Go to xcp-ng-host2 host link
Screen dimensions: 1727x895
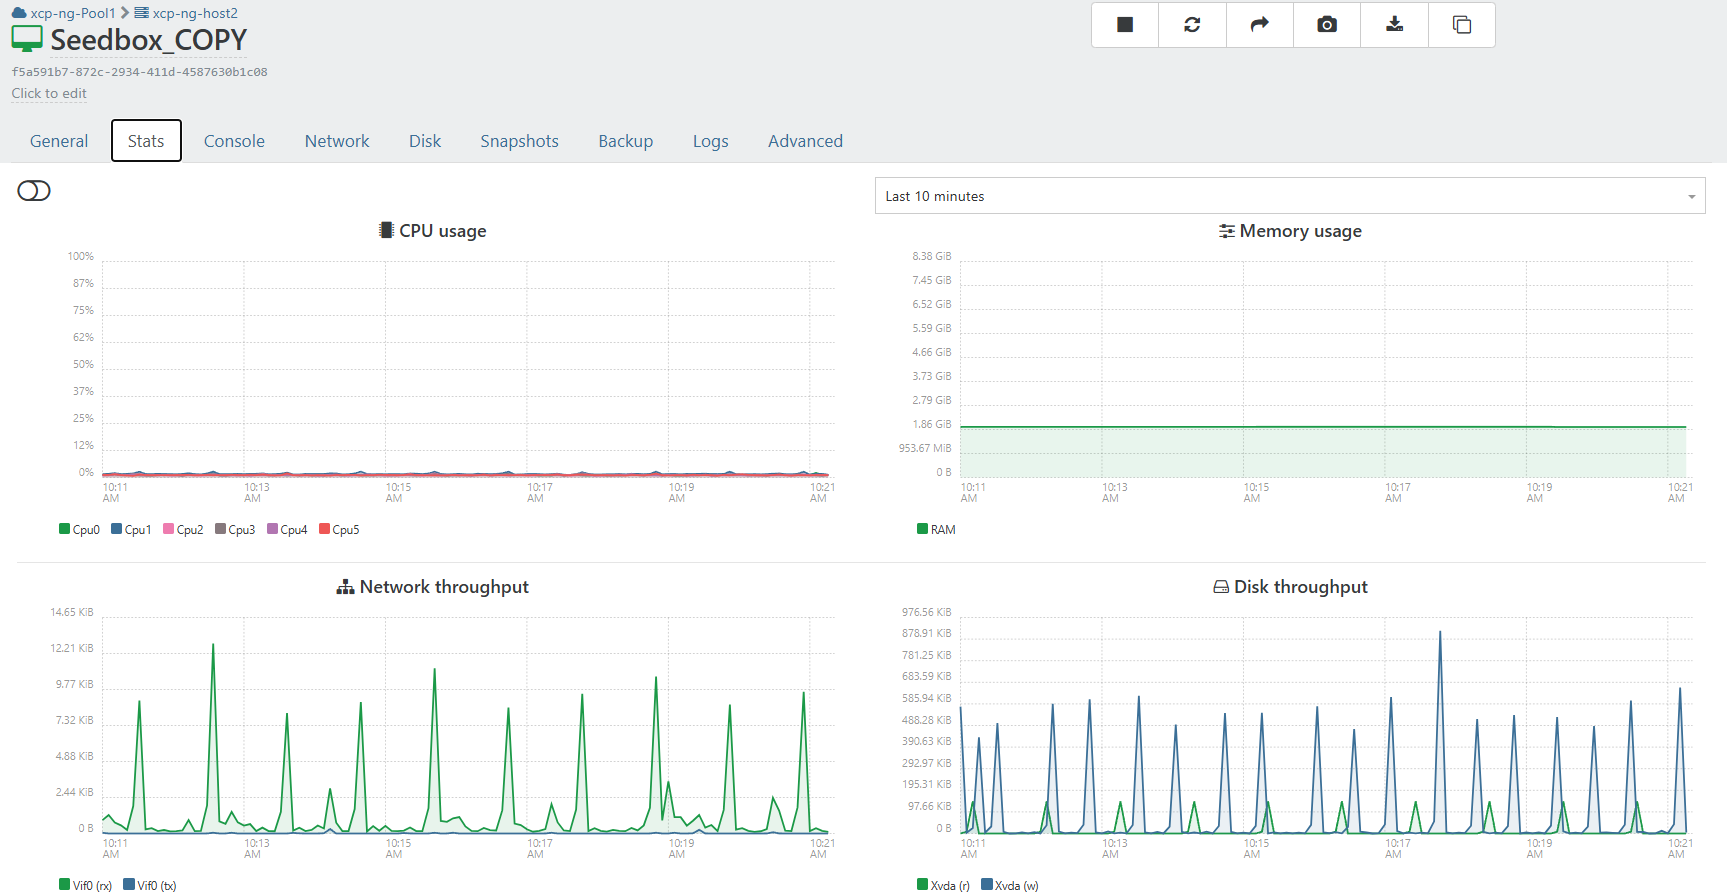click(x=195, y=13)
